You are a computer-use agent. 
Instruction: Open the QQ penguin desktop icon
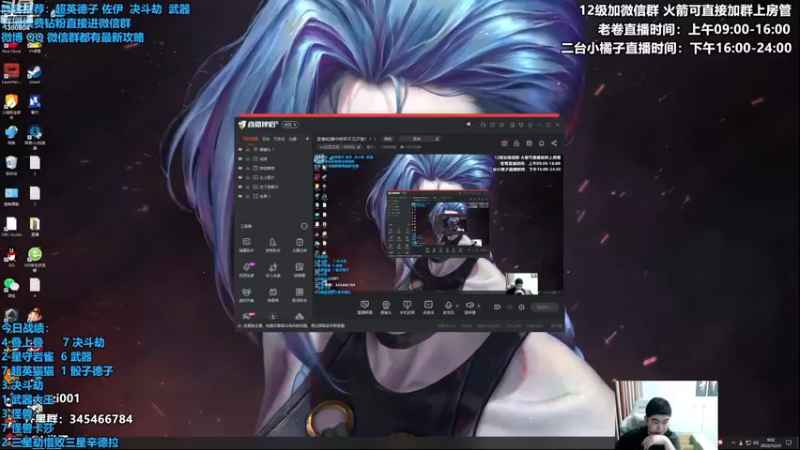[11, 258]
